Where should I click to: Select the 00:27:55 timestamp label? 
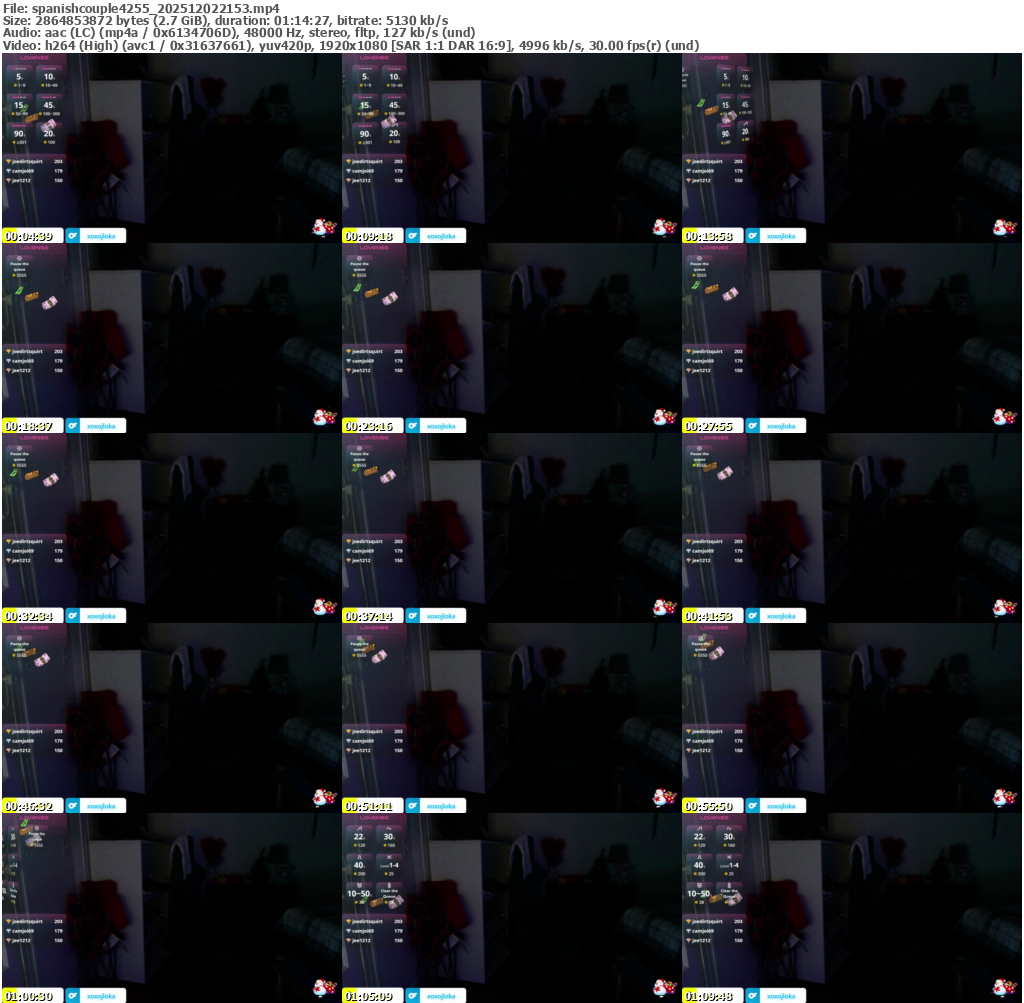709,426
